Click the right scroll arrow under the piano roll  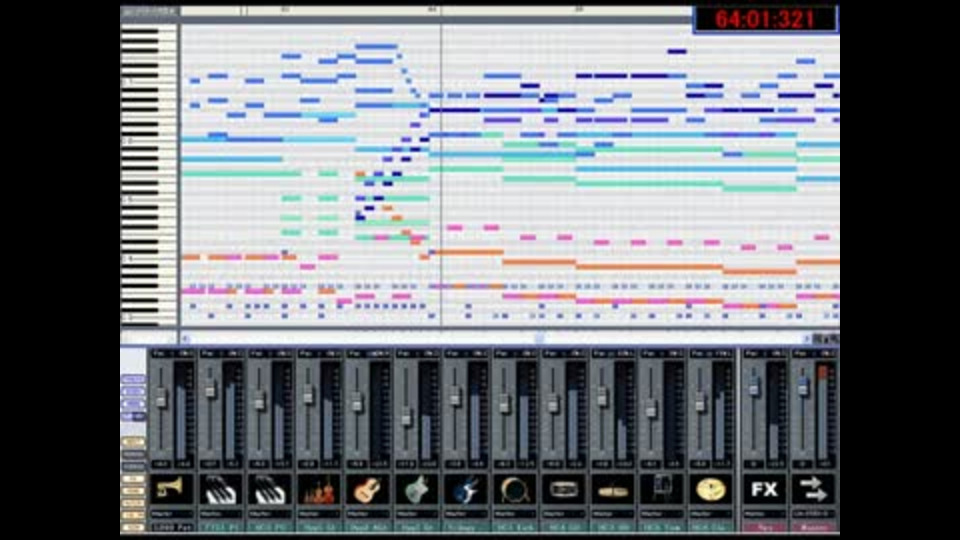point(806,339)
